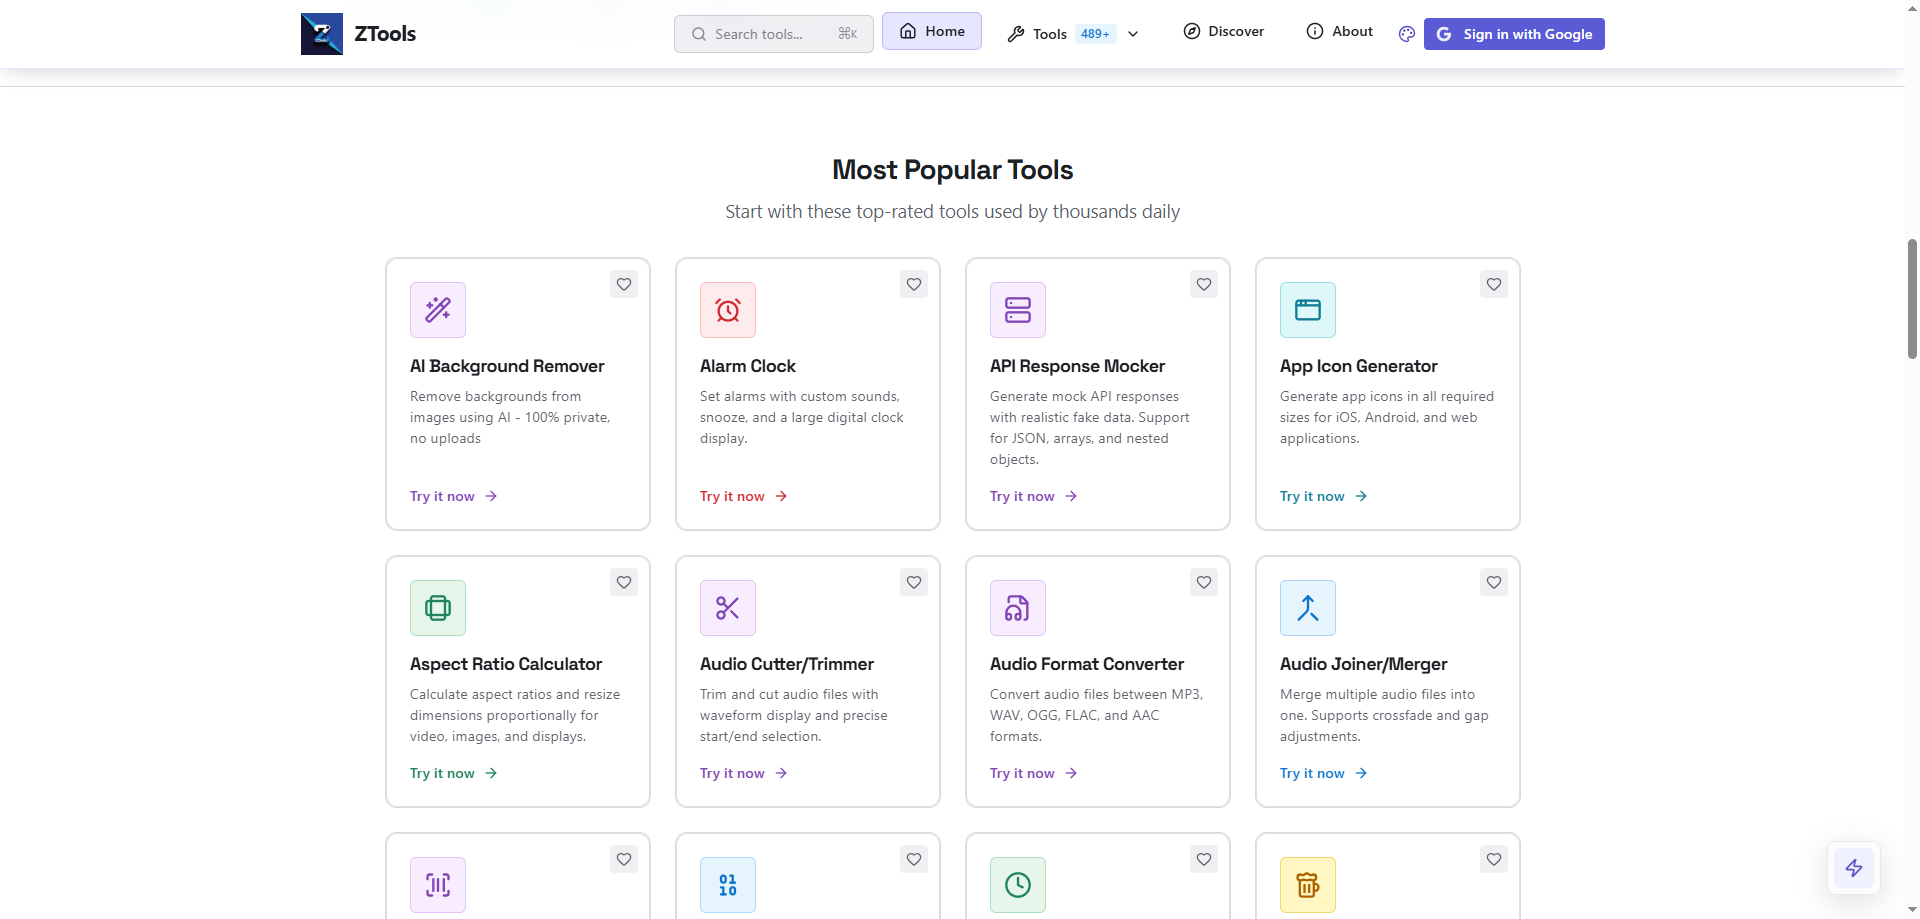Click the lightning bolt quick-action button
Image resolution: width=1920 pixels, height=919 pixels.
click(1854, 868)
